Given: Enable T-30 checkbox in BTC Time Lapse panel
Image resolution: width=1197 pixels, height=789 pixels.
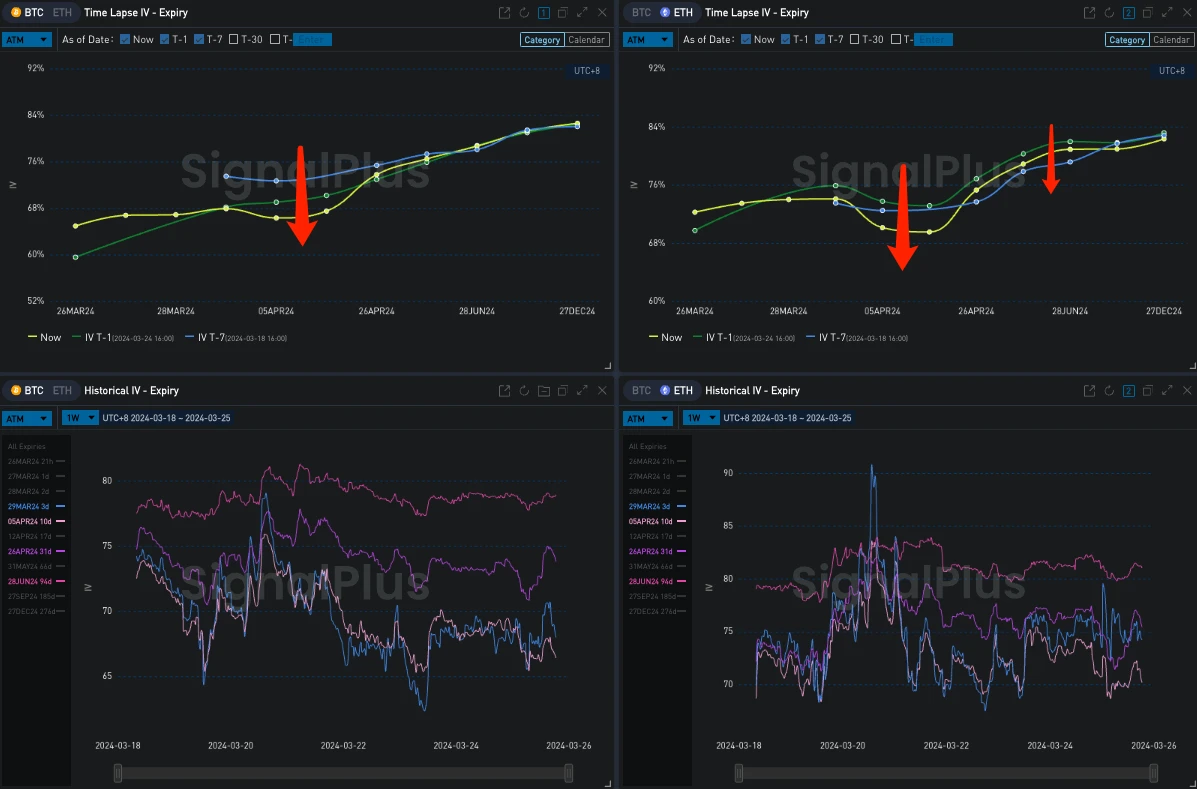Looking at the screenshot, I should coord(233,40).
